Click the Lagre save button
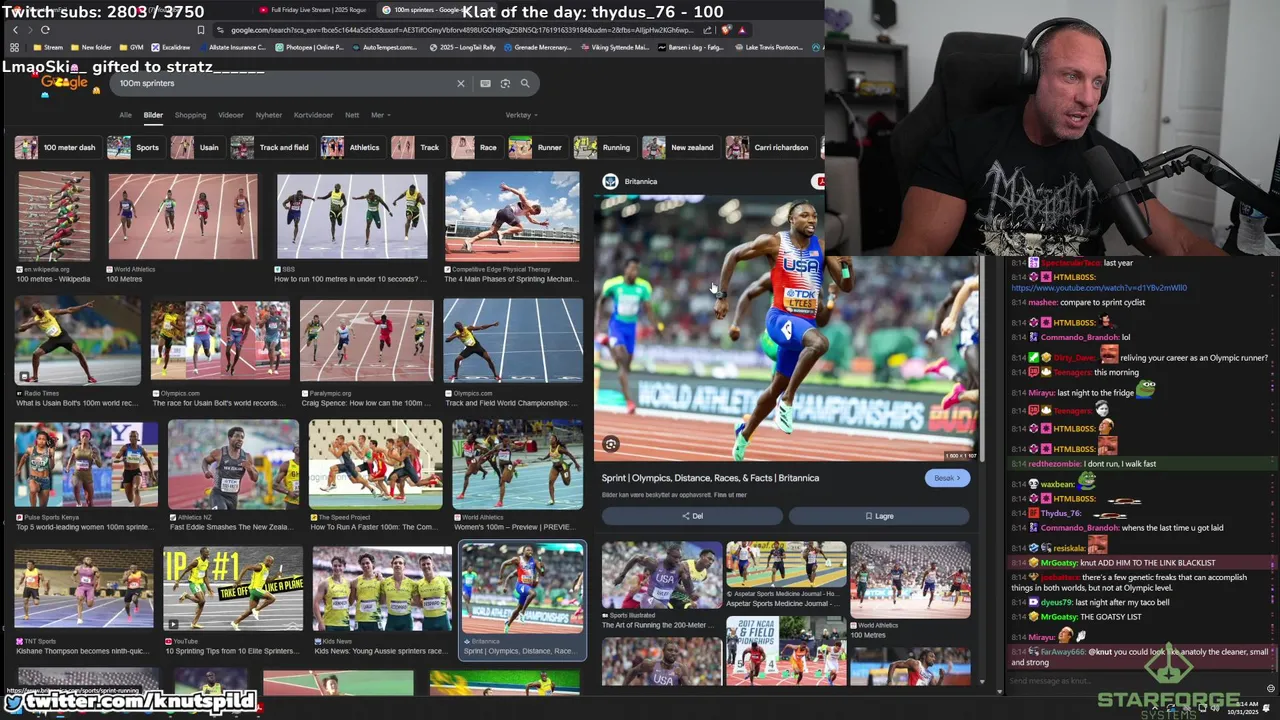Screen dimensions: 1280x720 click(879, 516)
